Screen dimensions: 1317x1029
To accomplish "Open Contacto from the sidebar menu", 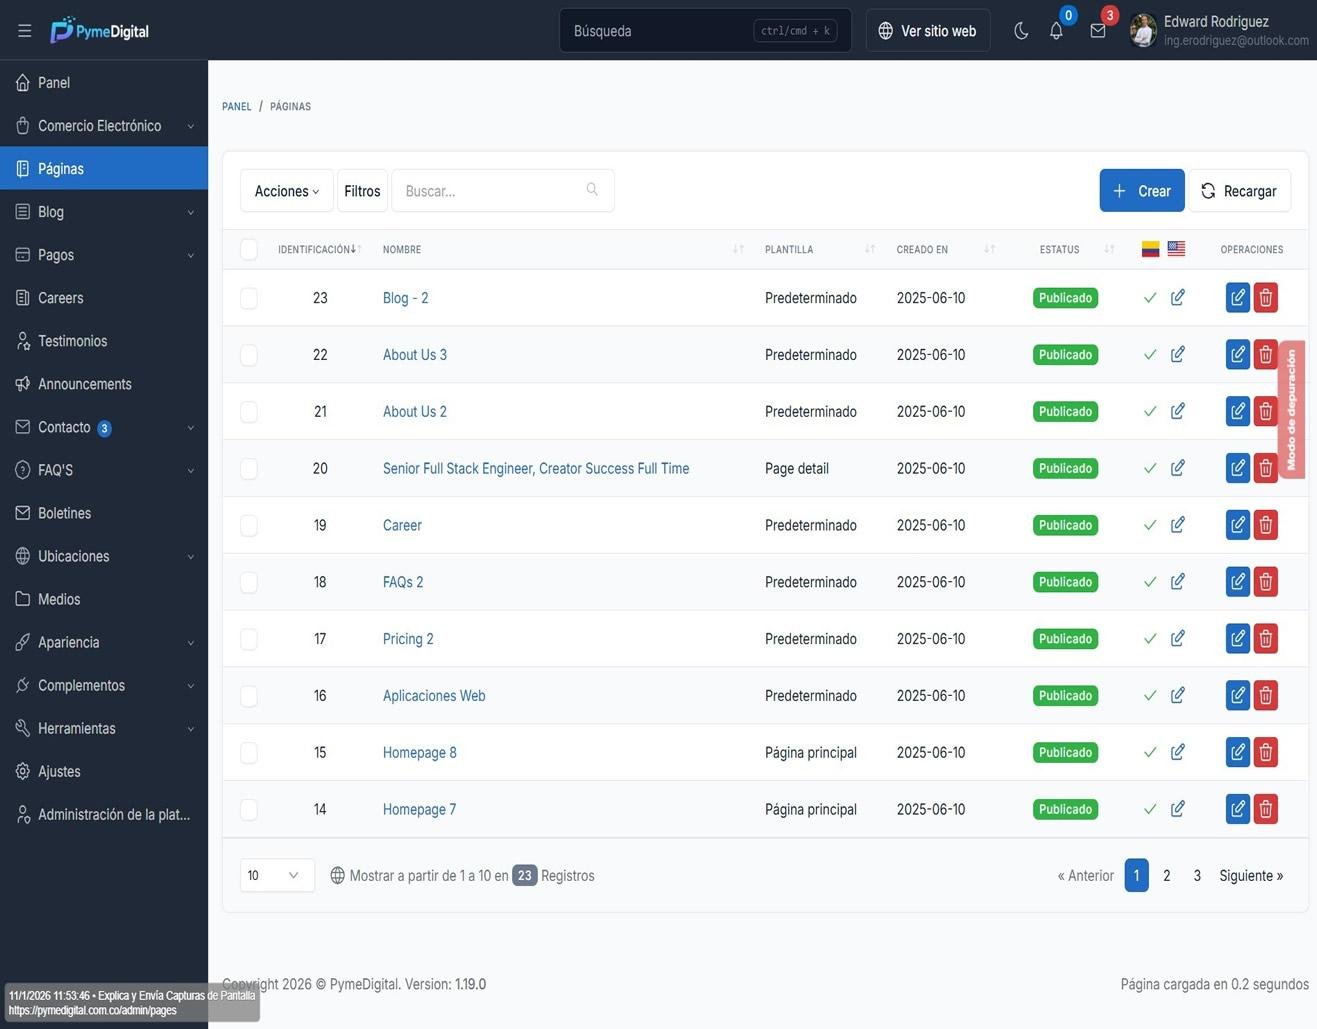I will pos(64,427).
